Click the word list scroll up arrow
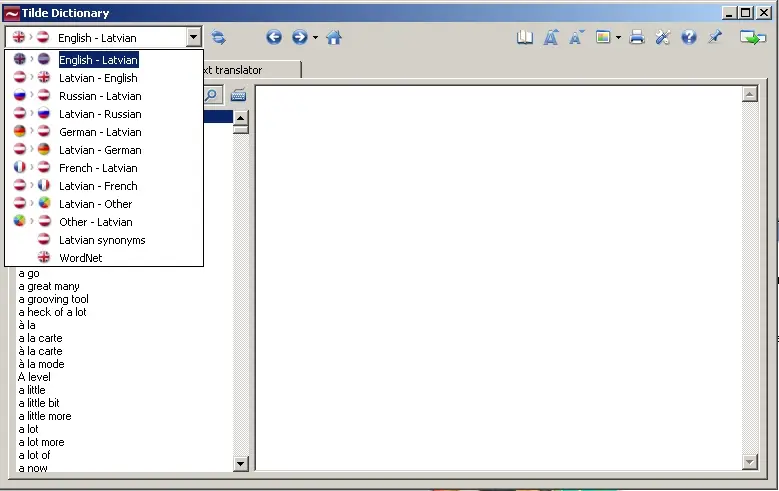 pos(240,118)
